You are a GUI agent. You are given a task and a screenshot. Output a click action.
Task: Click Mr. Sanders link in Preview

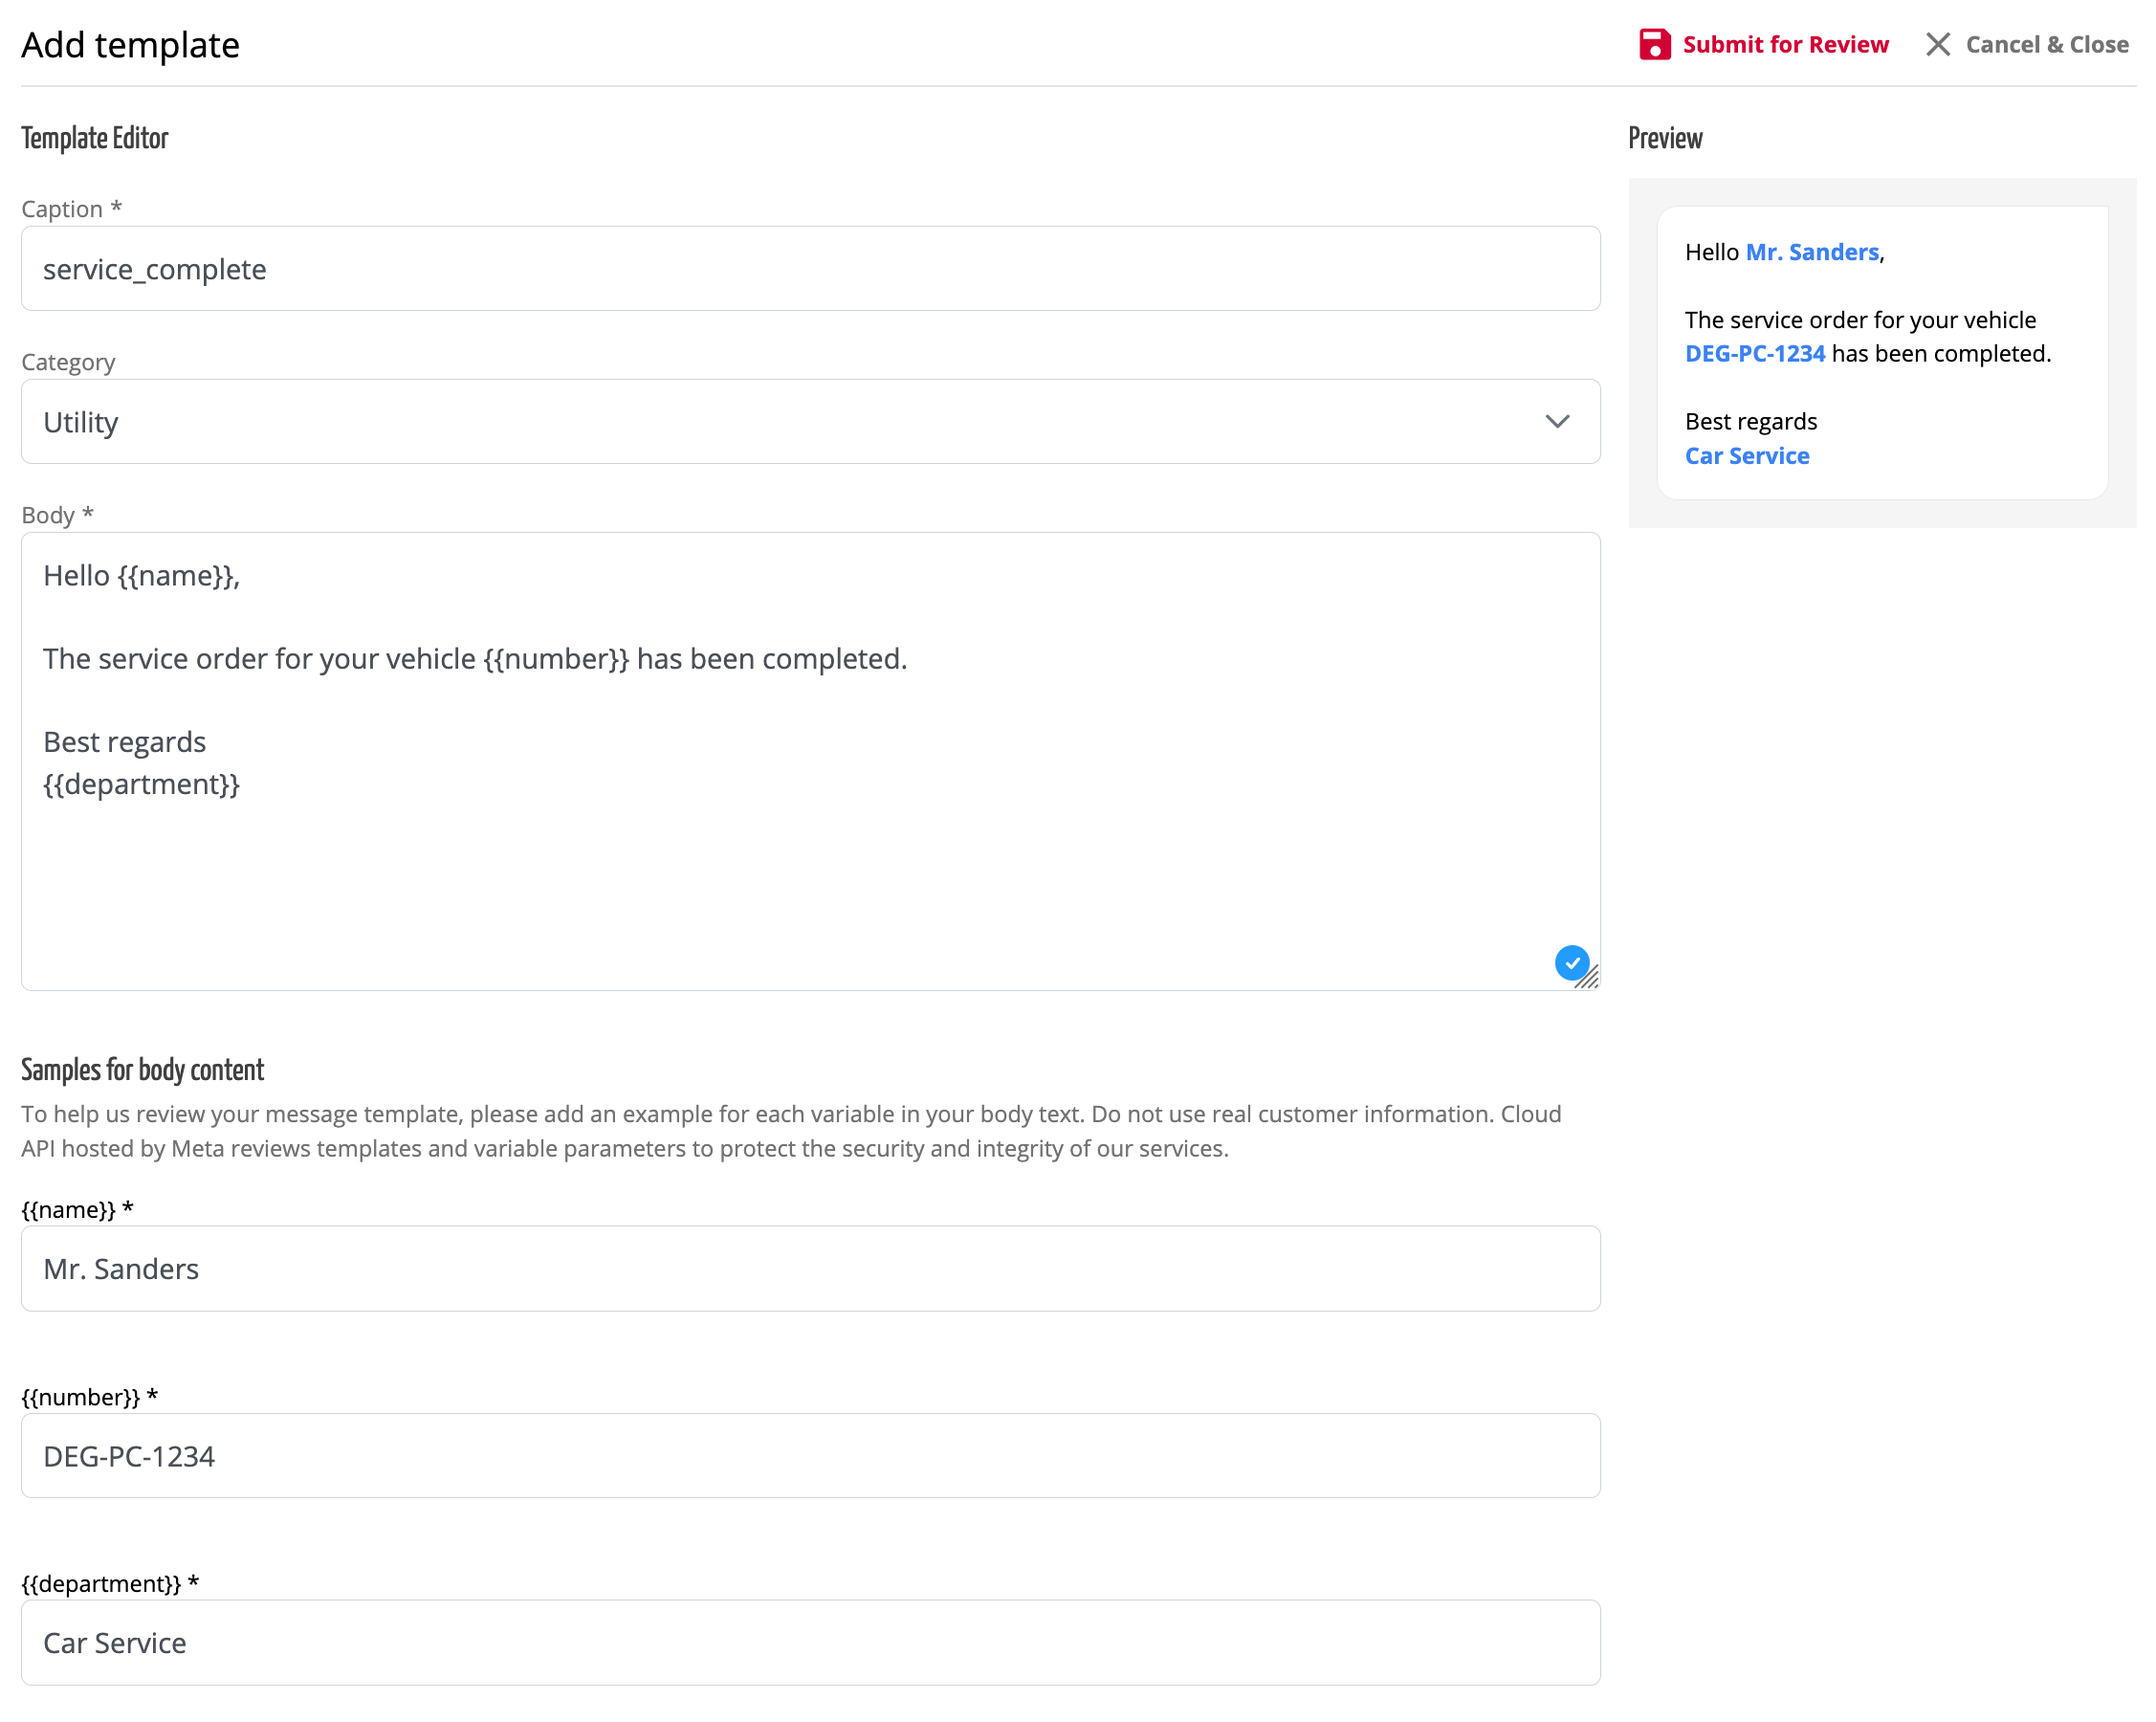click(1811, 252)
